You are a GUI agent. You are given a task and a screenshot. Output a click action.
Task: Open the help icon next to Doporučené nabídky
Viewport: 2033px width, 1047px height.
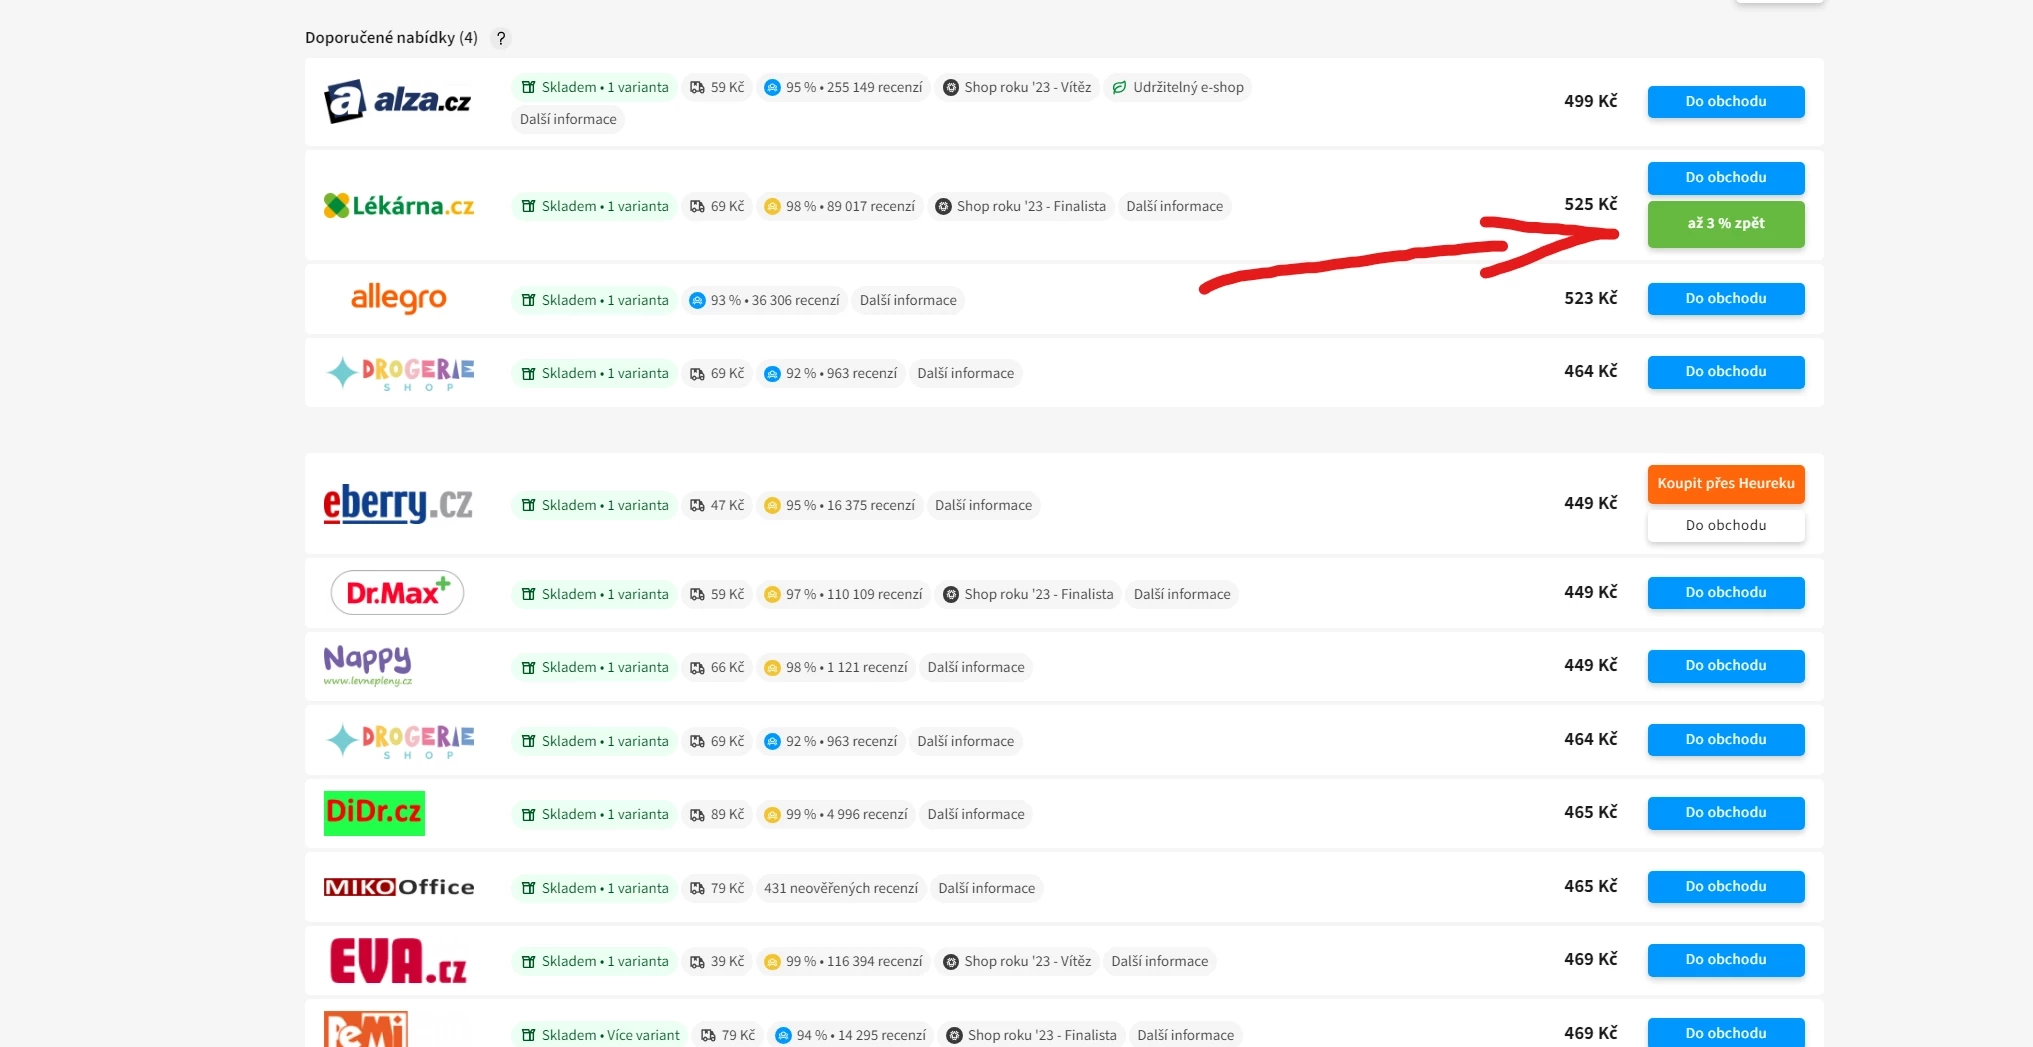(x=501, y=38)
